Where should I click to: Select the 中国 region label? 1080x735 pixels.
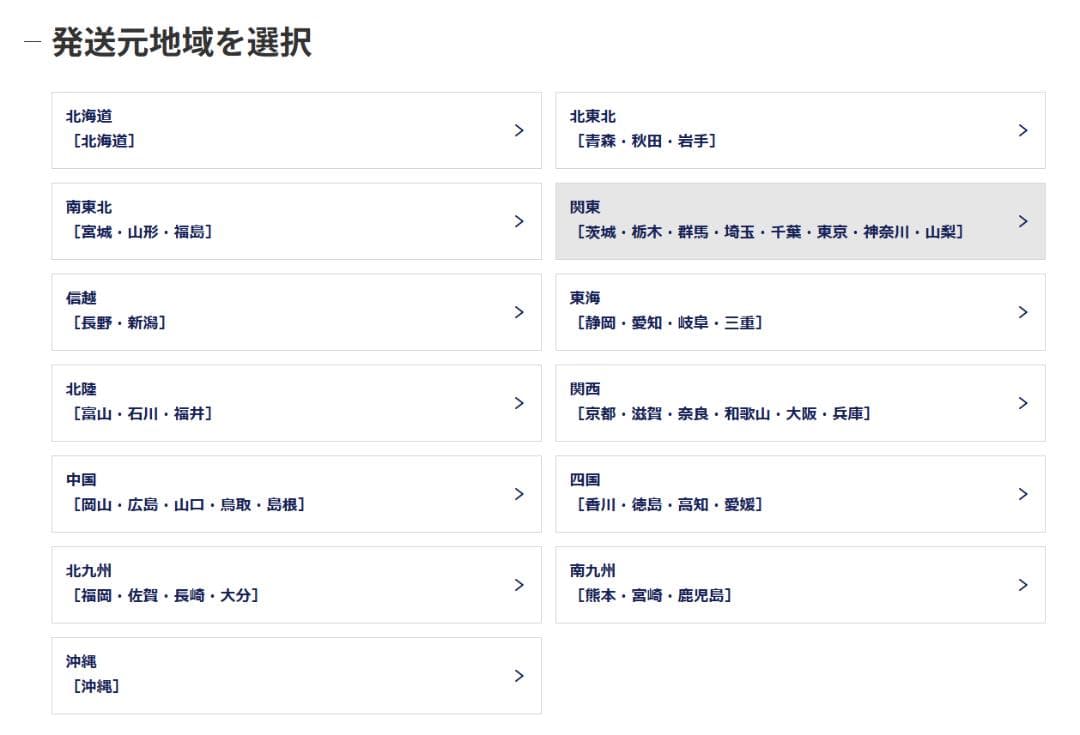82,480
